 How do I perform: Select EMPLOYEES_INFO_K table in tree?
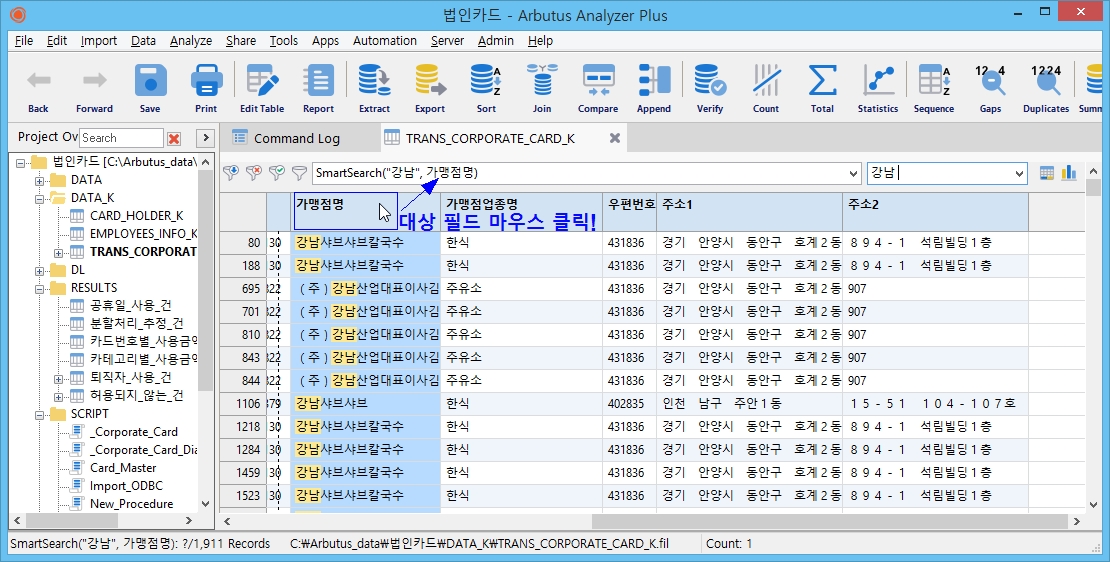tap(143, 234)
